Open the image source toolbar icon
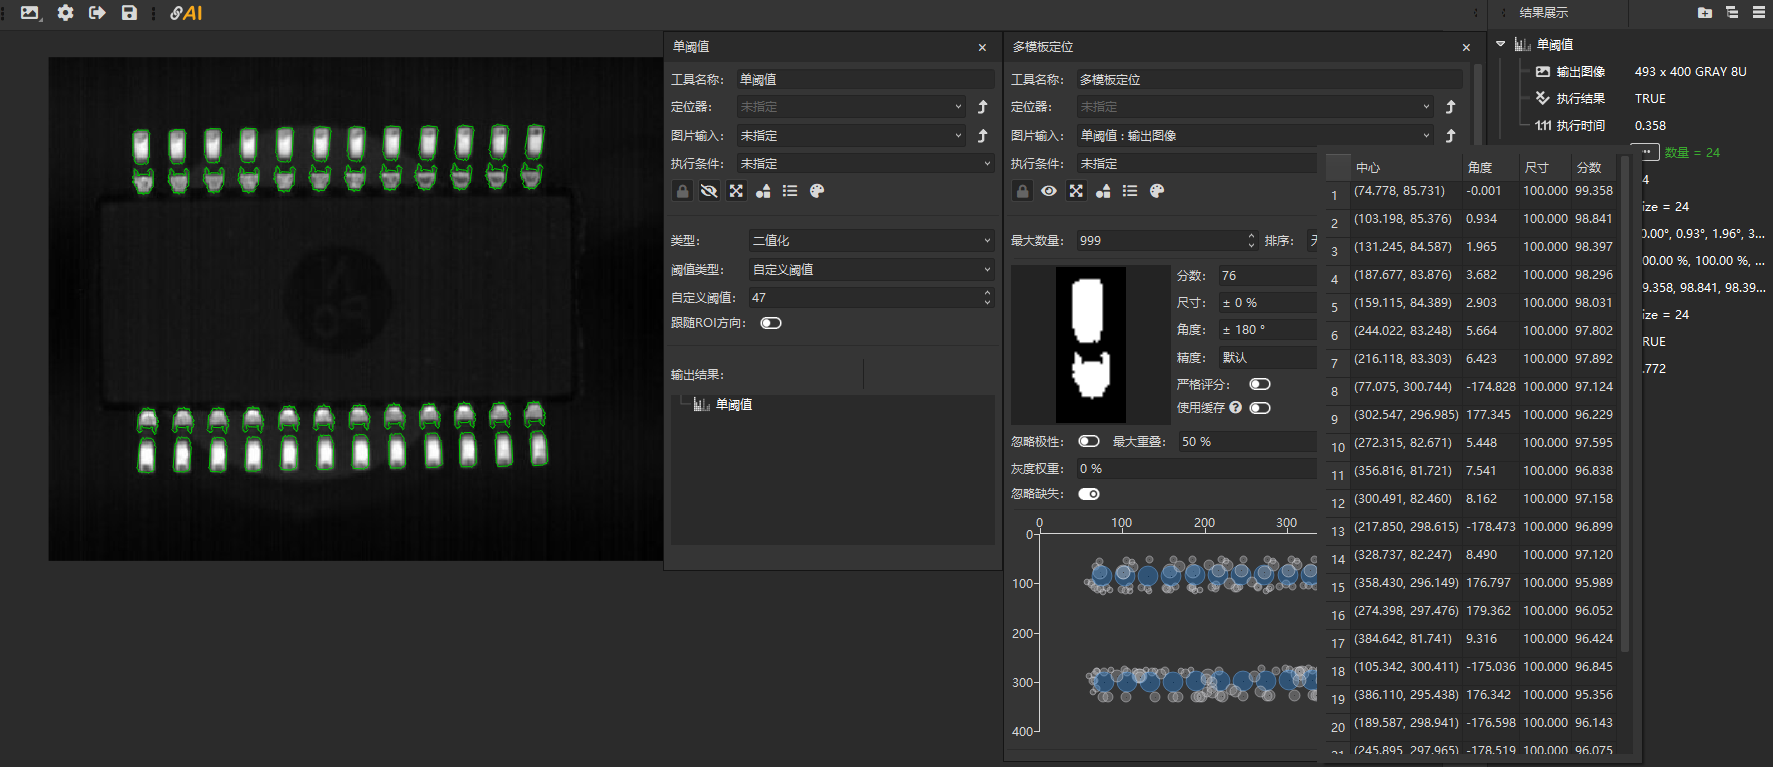Screen dimensions: 1773x767 coord(30,13)
